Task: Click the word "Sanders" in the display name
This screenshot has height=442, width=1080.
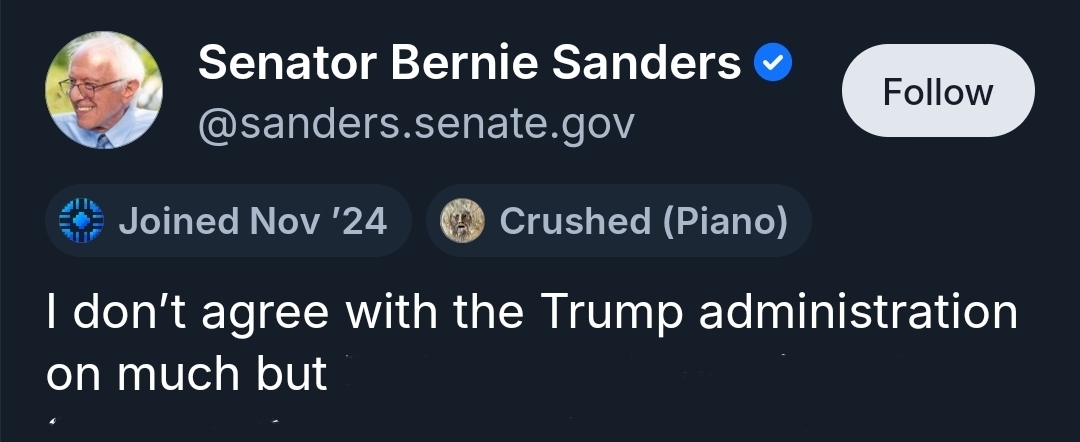Action: [647, 64]
